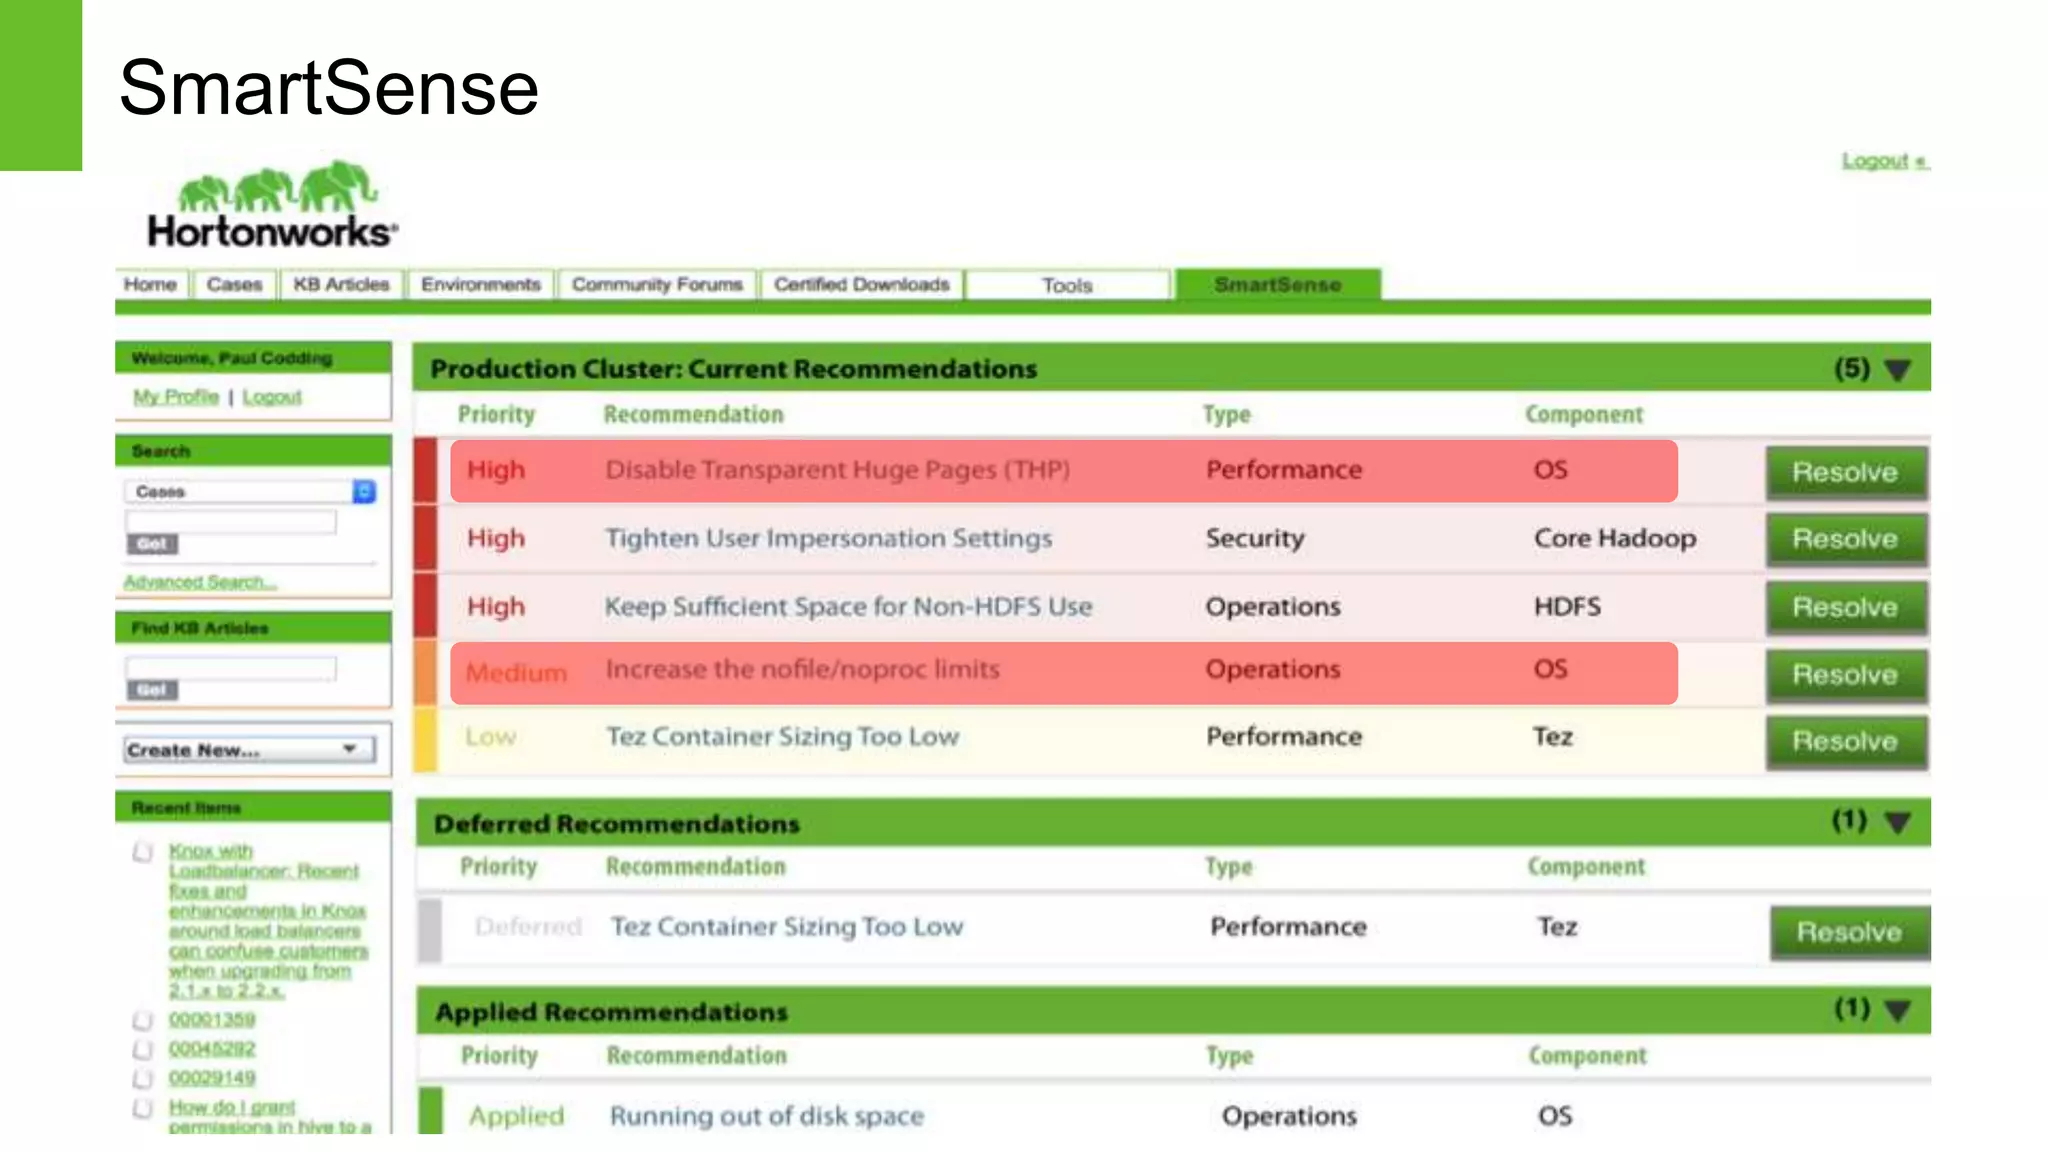Click the 'Medium' priority label
Viewport: 2048px width, 1152px height.
pyautogui.click(x=516, y=672)
